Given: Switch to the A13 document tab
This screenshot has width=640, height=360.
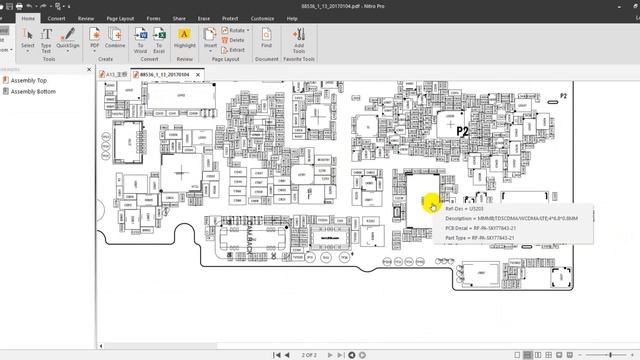Looking at the screenshot, I should pos(113,75).
